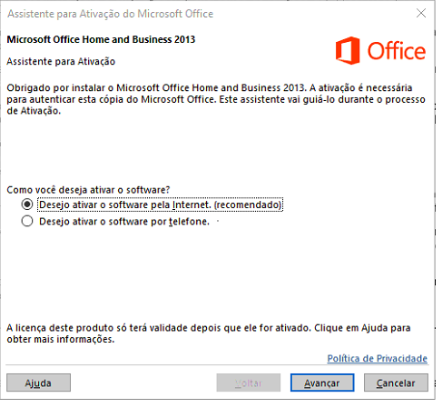Click the 'Como você deseja ativar o software?' question
This screenshot has height=402, width=436.
click(x=88, y=190)
